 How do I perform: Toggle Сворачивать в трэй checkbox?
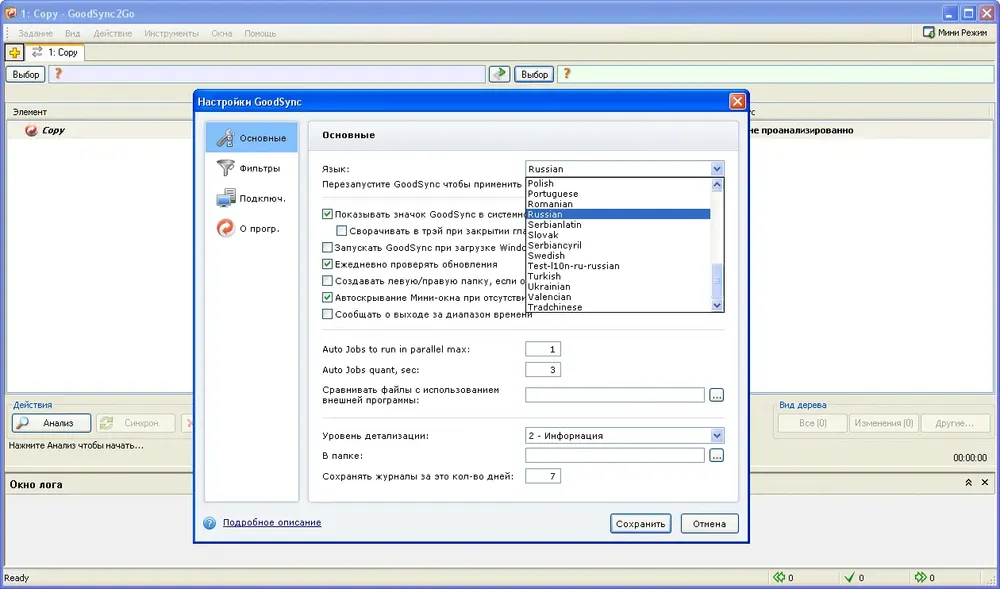tap(342, 231)
